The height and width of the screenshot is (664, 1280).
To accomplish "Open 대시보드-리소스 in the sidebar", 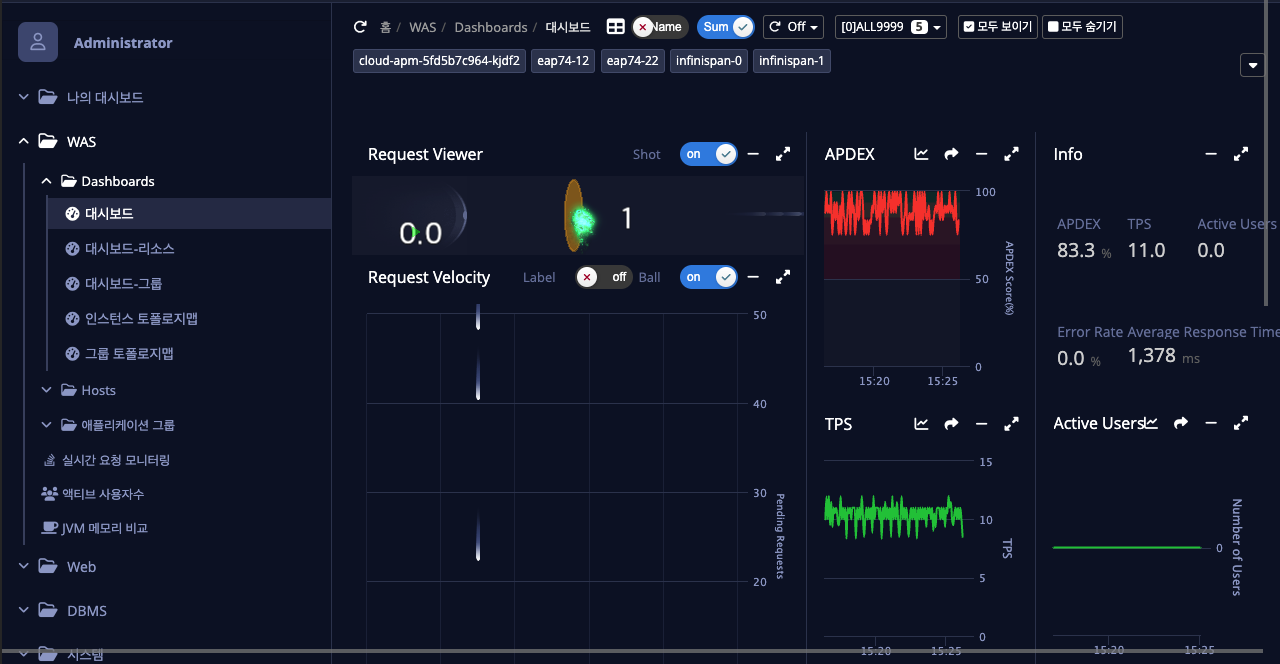I will click(x=129, y=249).
